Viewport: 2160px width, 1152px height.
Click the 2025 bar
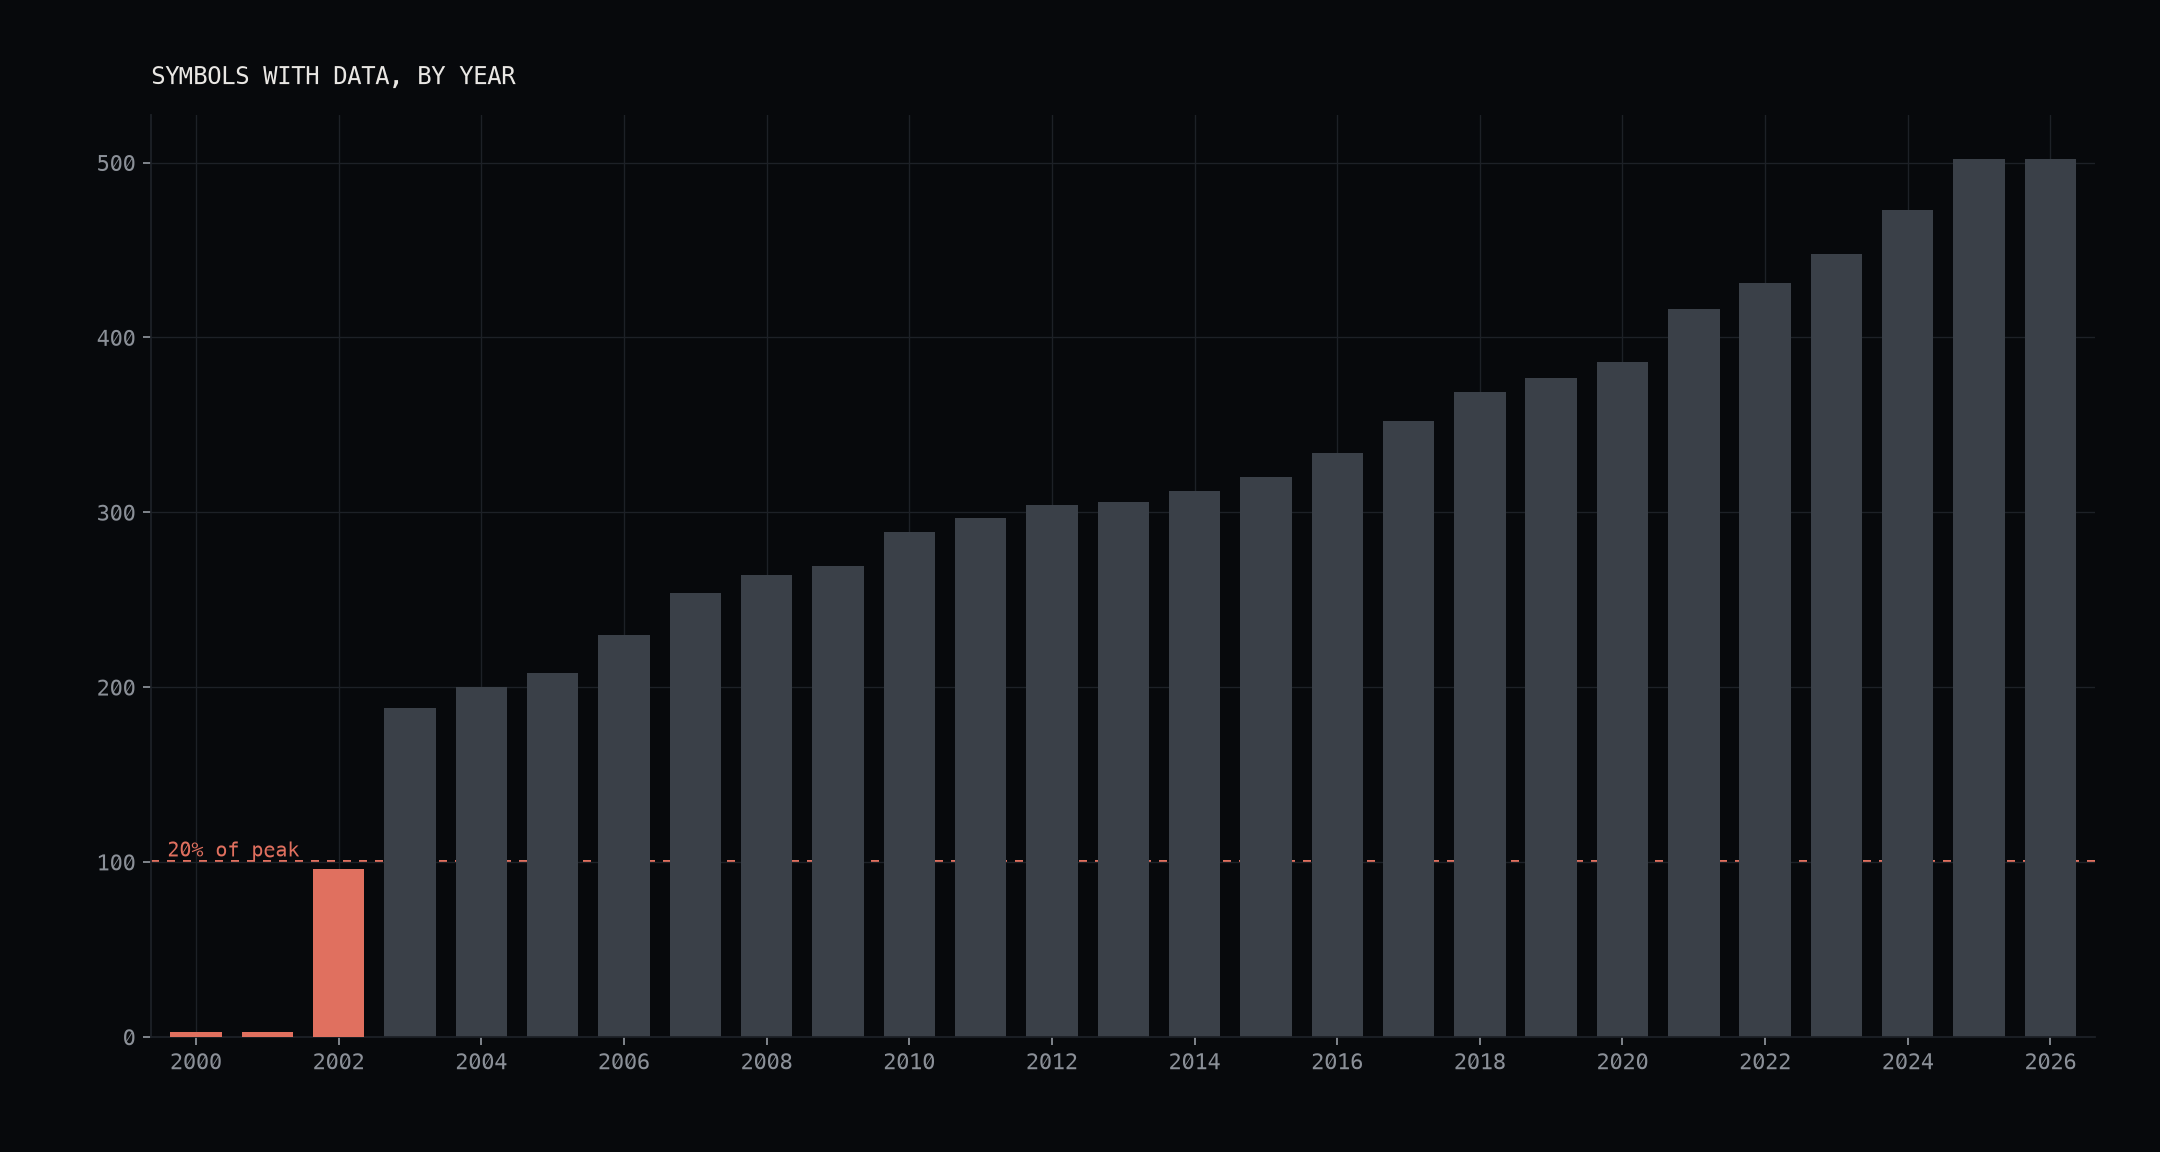(x=1979, y=598)
